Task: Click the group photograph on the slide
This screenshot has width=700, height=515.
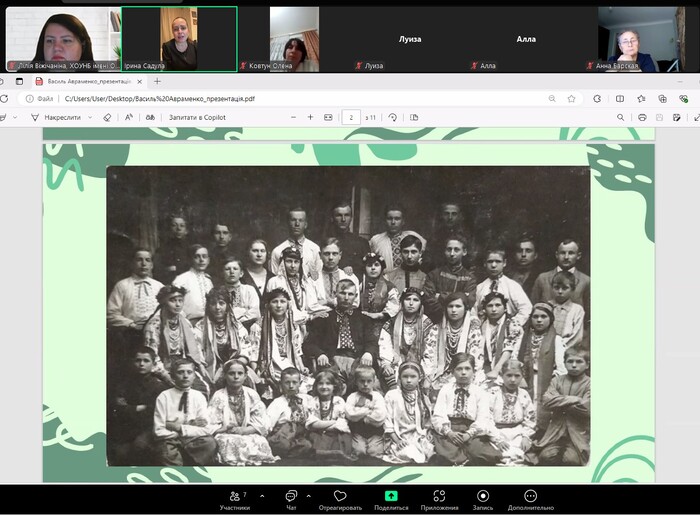Action: tap(348, 316)
